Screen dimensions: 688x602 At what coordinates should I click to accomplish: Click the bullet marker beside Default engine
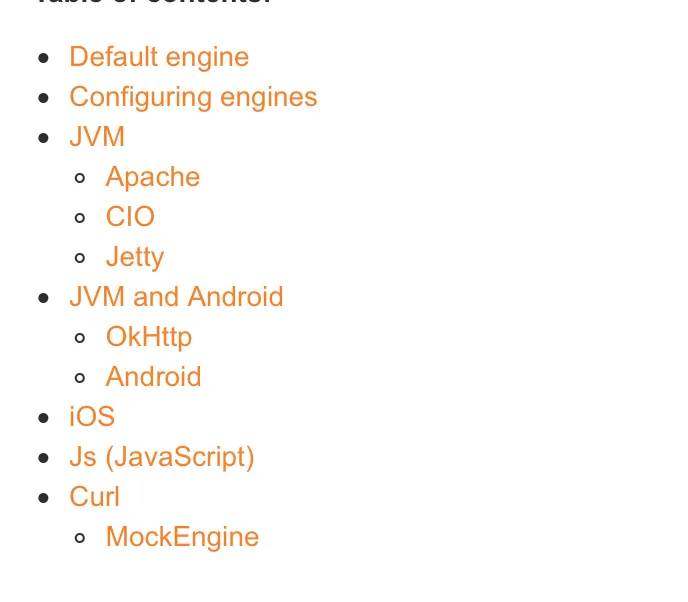tap(43, 58)
